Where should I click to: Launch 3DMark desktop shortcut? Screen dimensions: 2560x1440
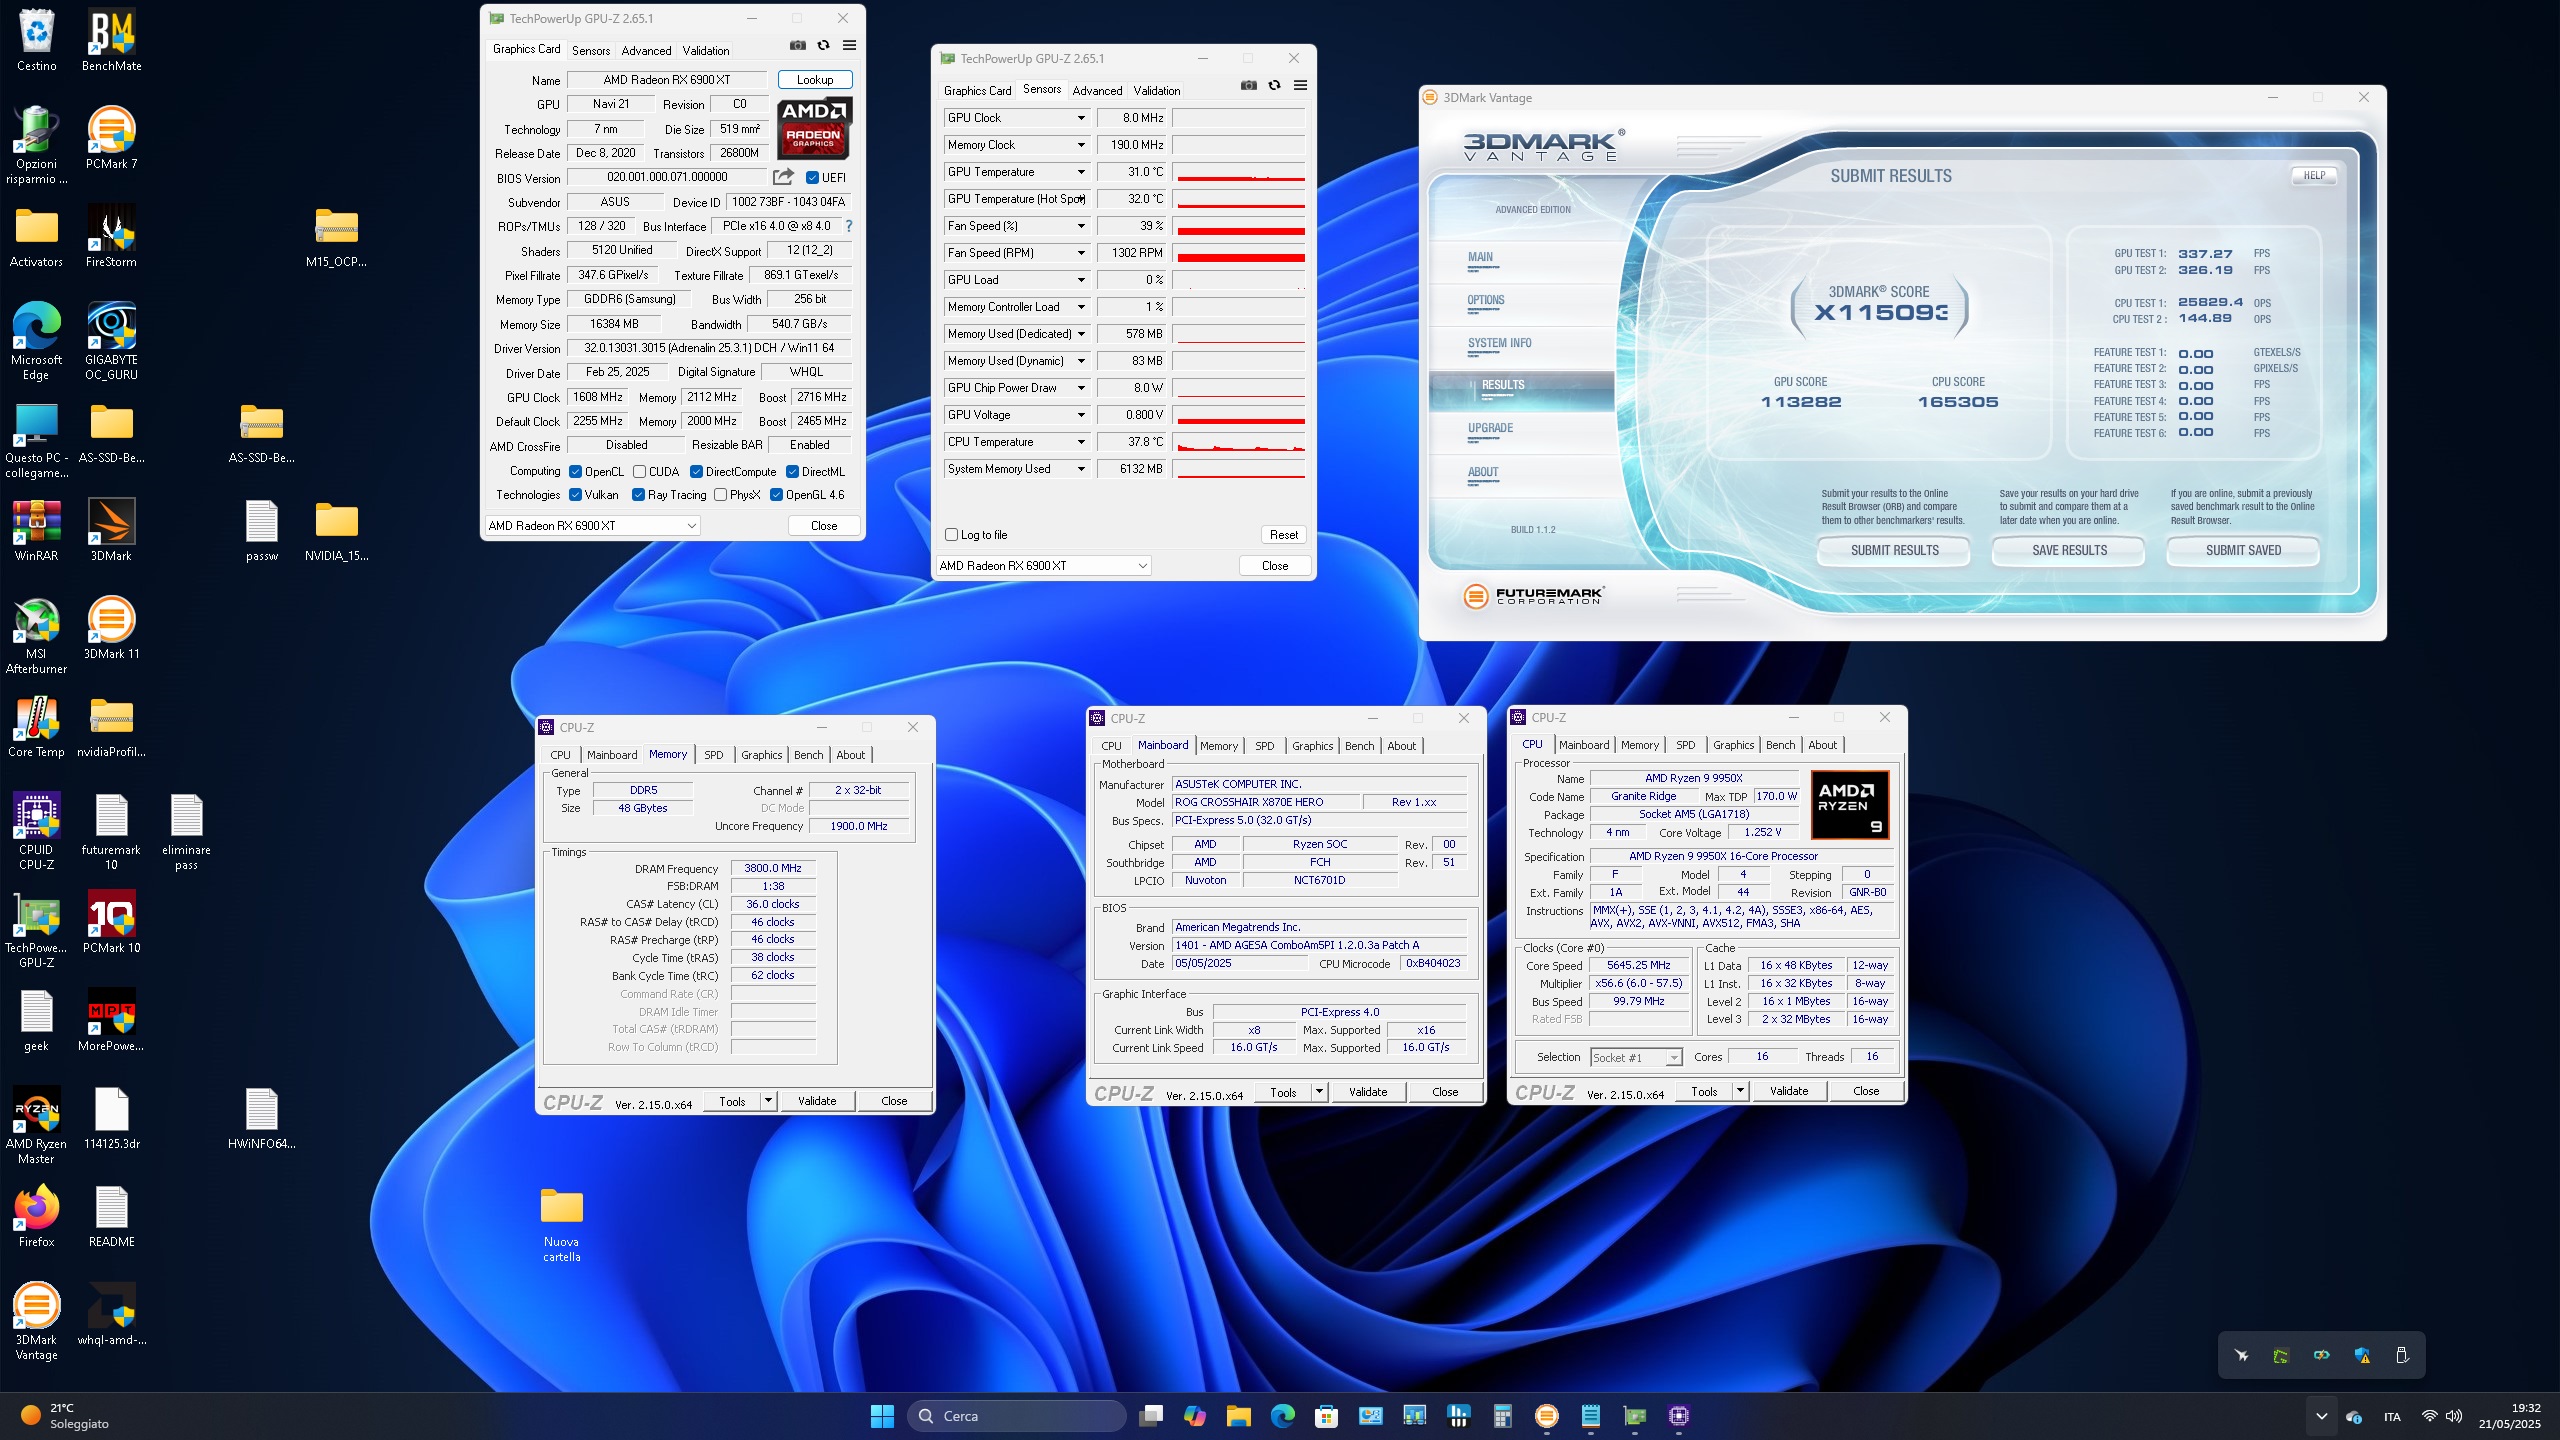pyautogui.click(x=111, y=530)
